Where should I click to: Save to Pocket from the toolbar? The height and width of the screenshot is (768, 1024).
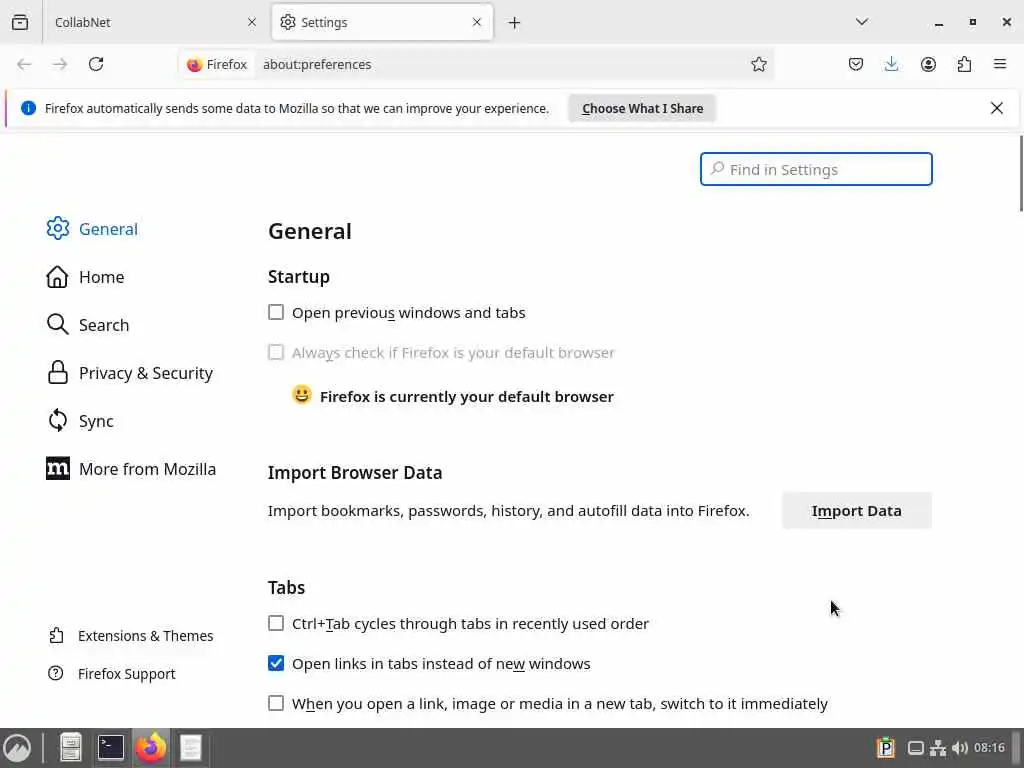(x=856, y=64)
